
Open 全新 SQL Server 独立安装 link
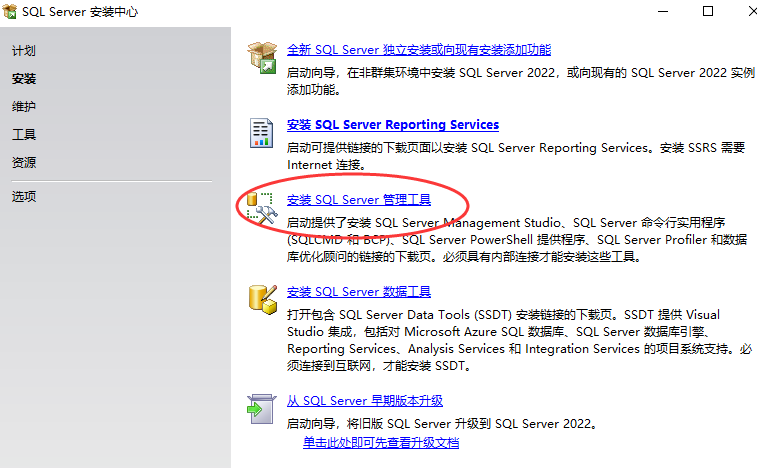pyautogui.click(x=419, y=50)
